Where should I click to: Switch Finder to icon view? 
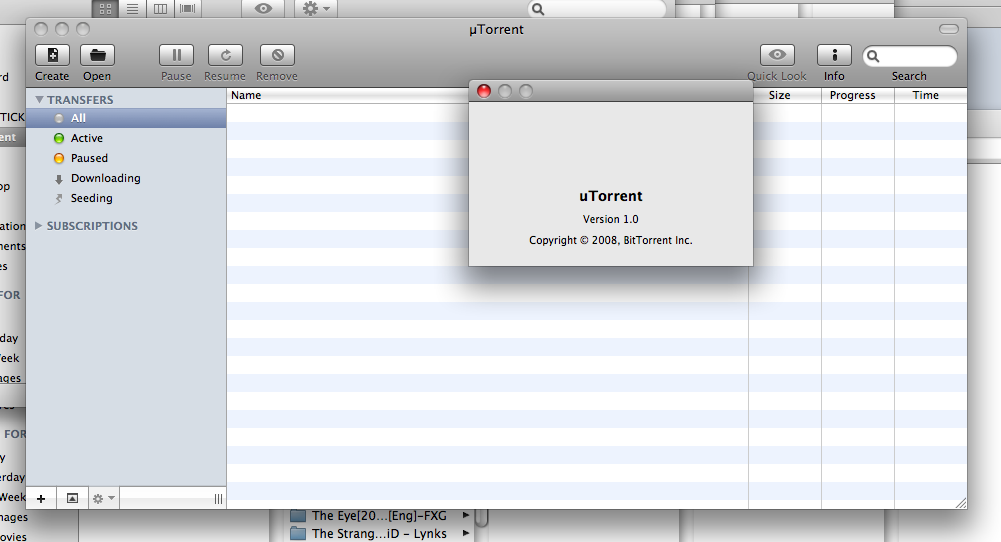pos(105,9)
